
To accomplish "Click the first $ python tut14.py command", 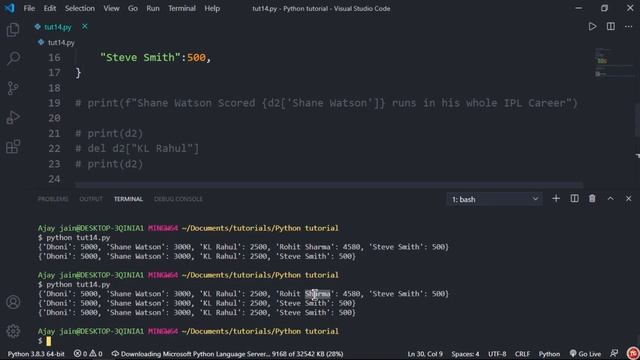I will (74, 238).
